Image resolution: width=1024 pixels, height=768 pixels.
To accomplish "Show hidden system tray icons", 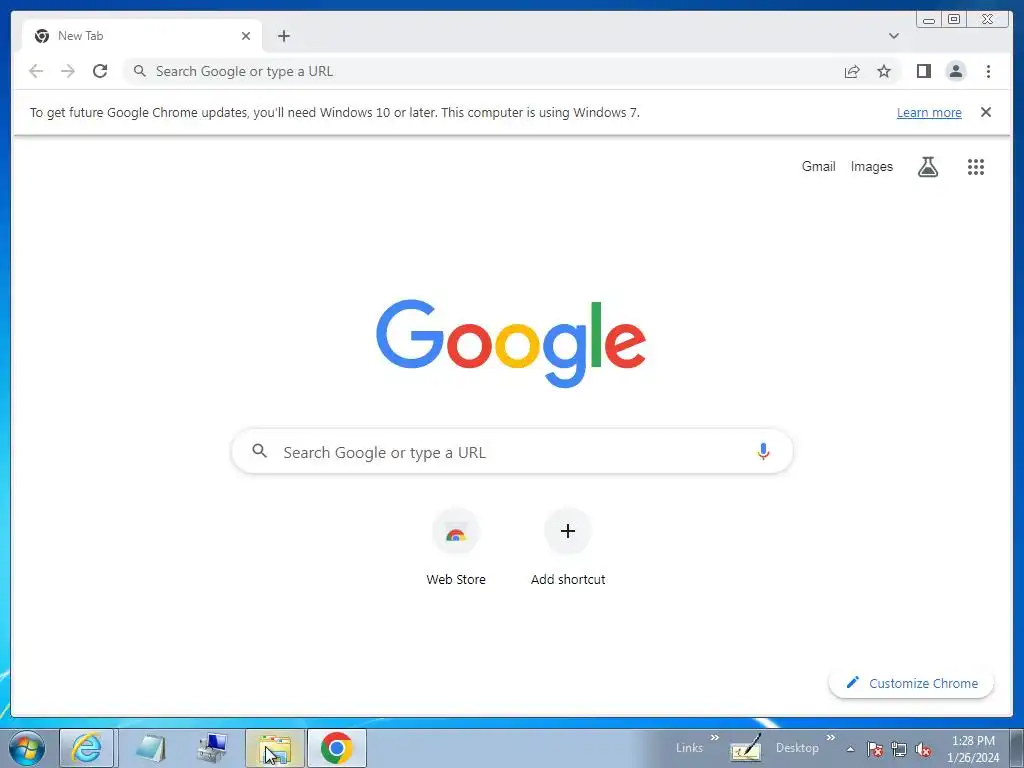I will tap(850, 749).
